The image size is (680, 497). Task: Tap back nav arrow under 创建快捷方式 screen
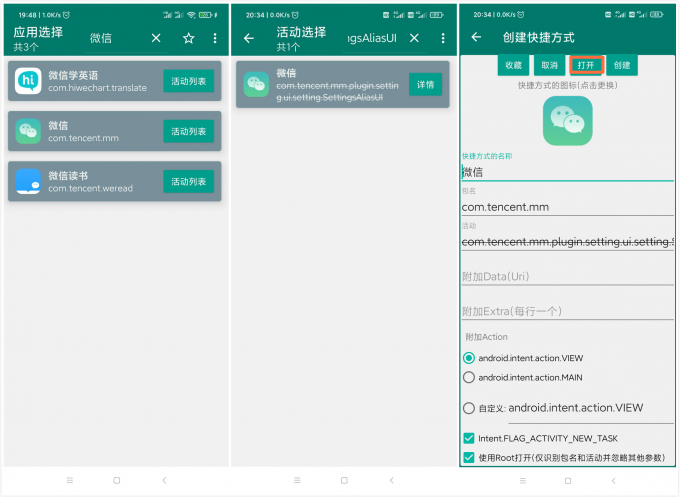coord(613,481)
